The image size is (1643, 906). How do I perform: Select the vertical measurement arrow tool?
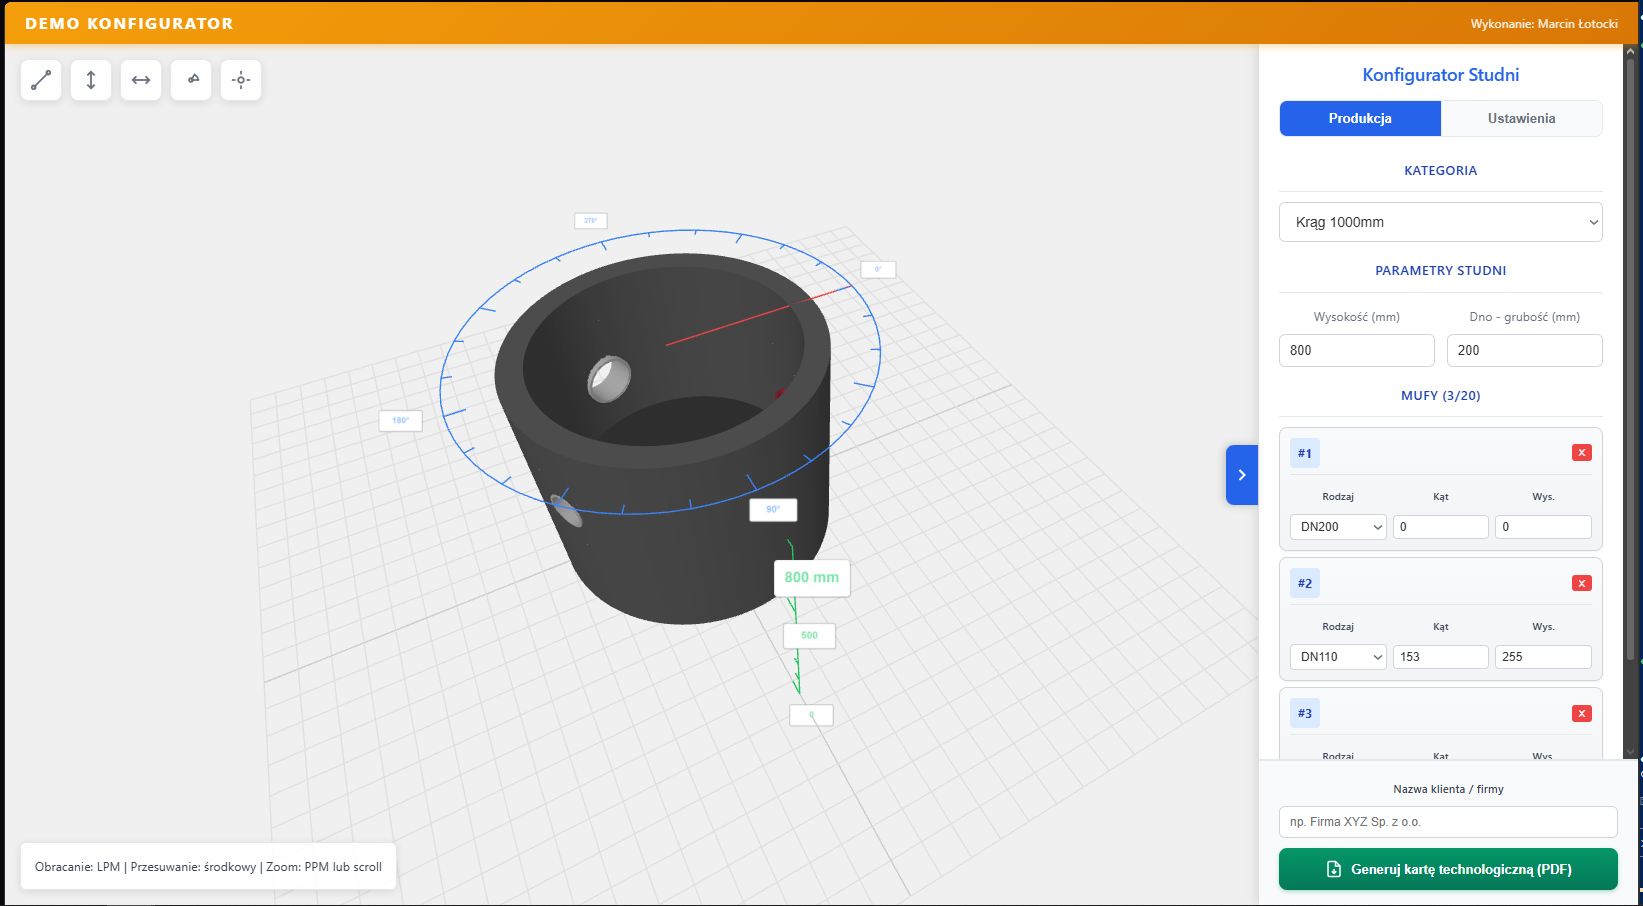pos(91,80)
